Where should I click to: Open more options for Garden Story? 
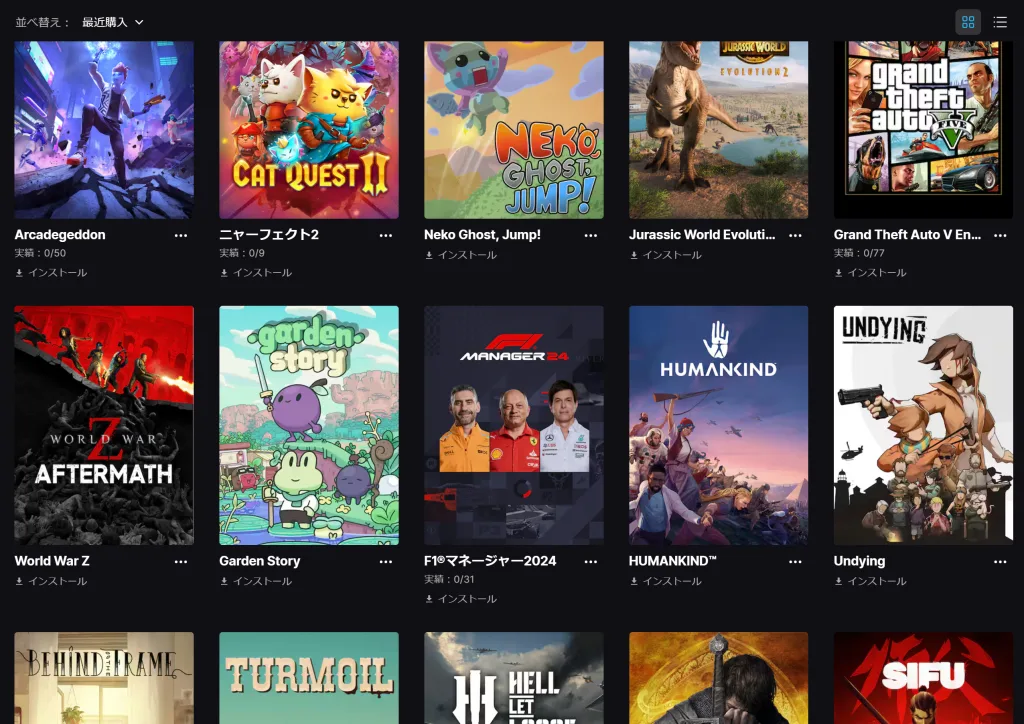[386, 561]
